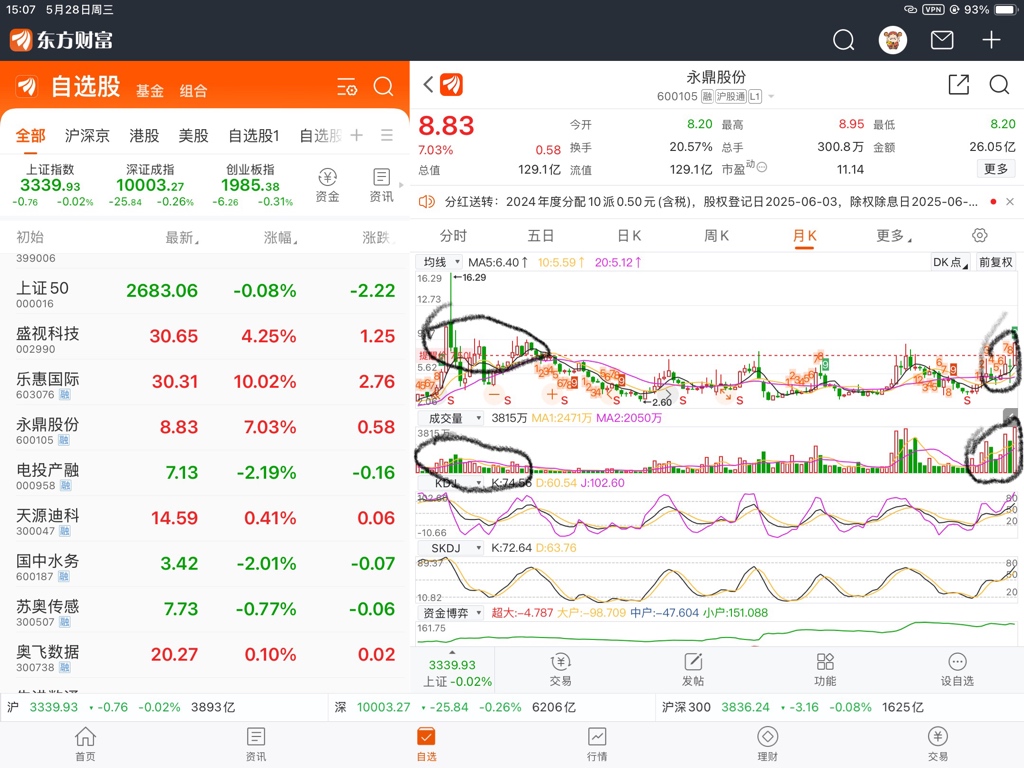Expand stock tags arrow next to L1

point(771,97)
